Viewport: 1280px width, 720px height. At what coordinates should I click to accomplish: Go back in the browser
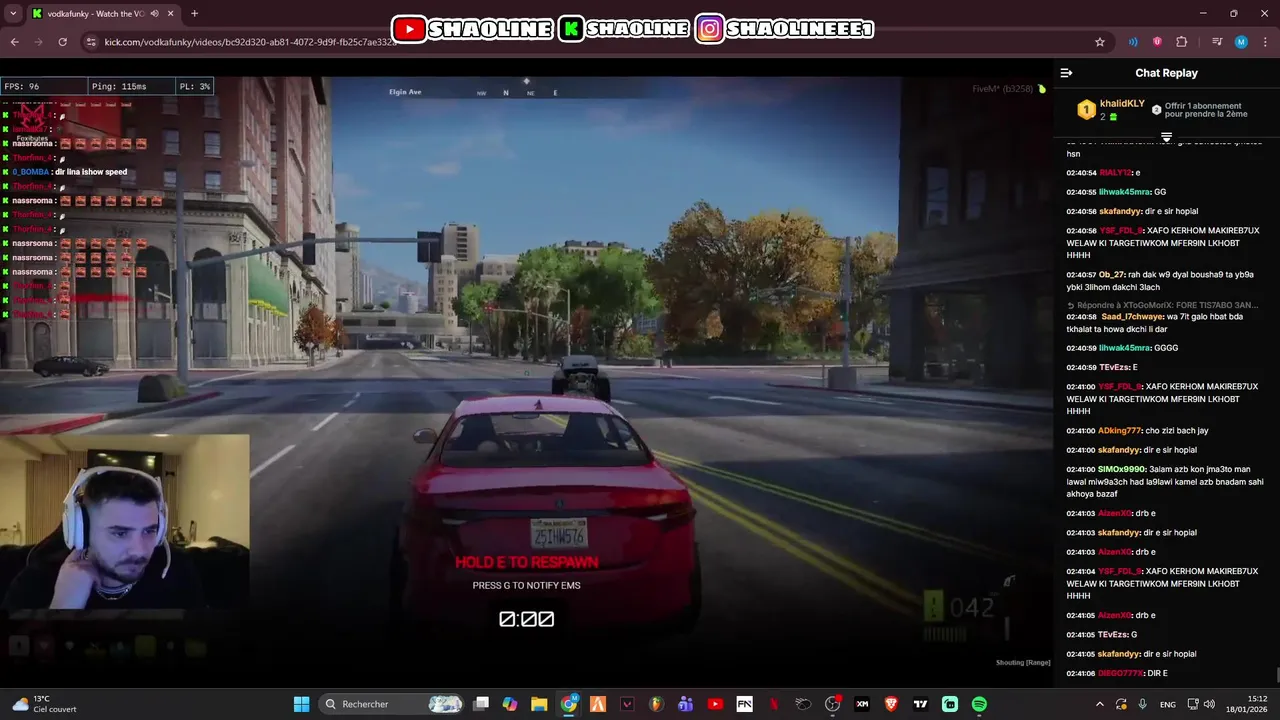point(14,42)
